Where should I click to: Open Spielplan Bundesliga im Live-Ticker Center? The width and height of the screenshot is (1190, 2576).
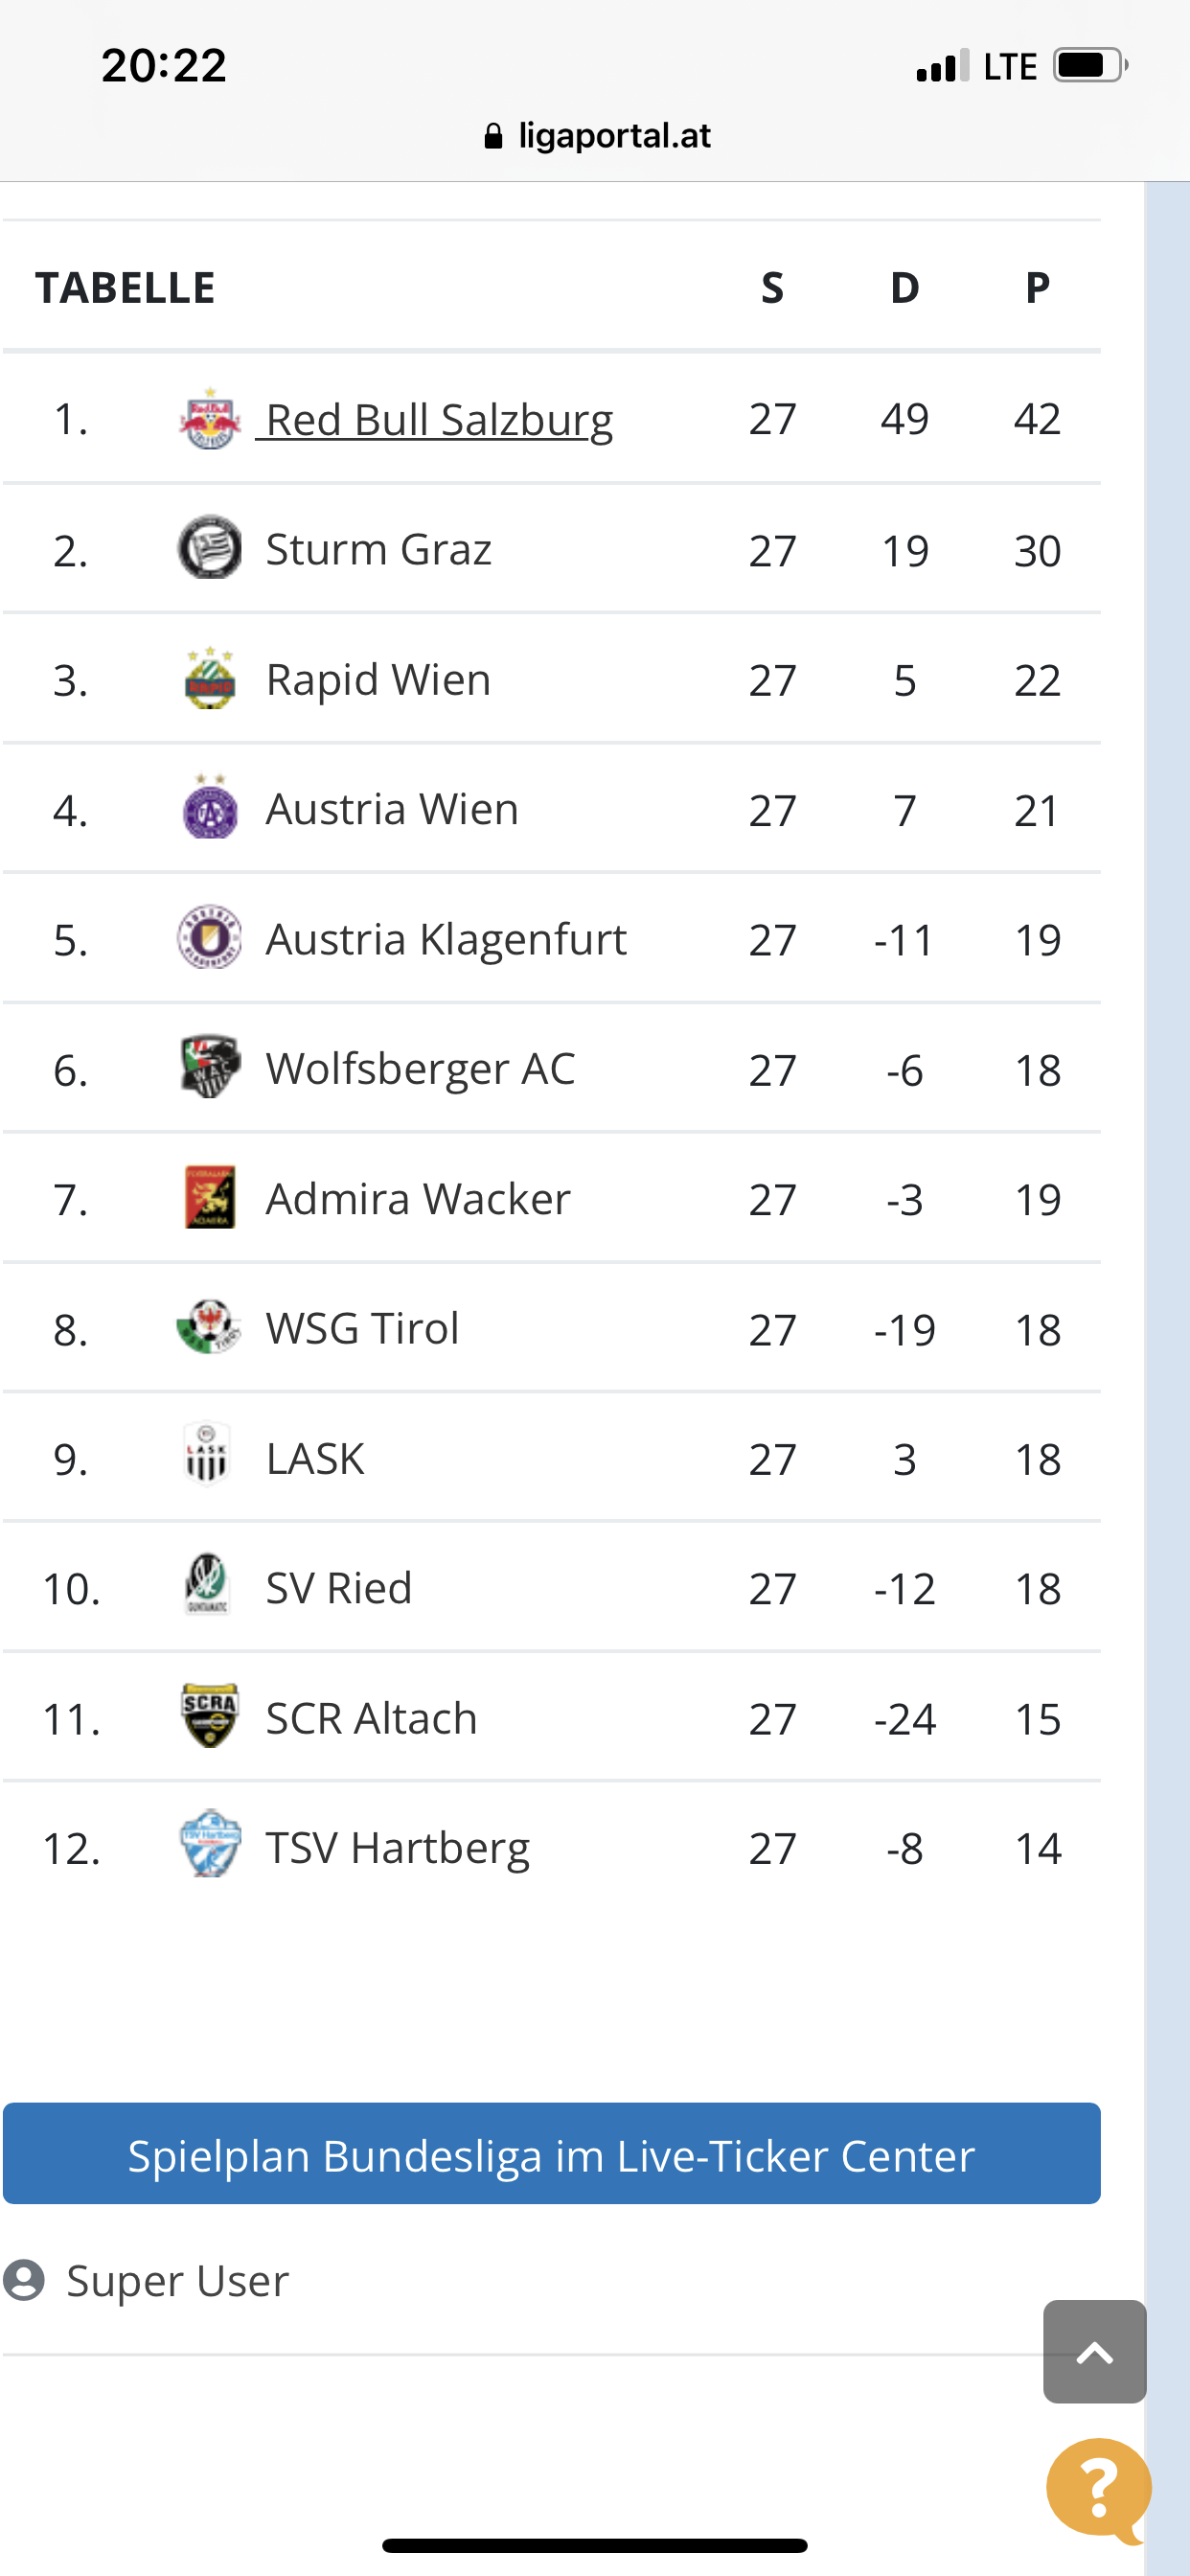click(x=552, y=2154)
